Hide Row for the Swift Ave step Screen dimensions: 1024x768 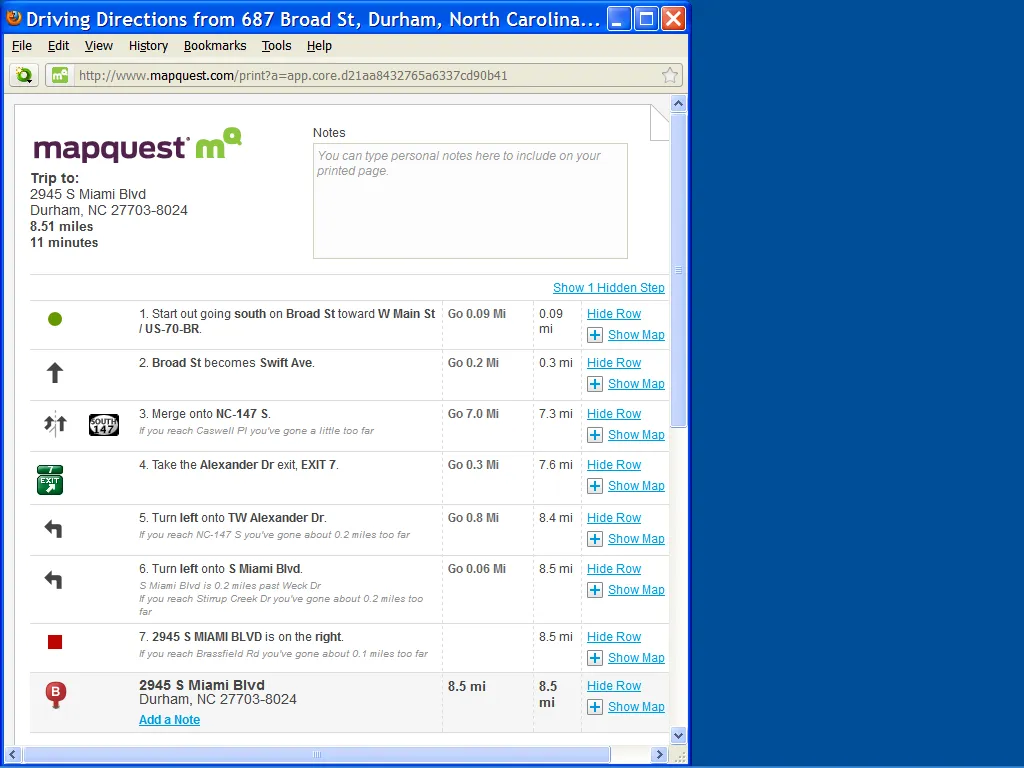pyautogui.click(x=613, y=363)
